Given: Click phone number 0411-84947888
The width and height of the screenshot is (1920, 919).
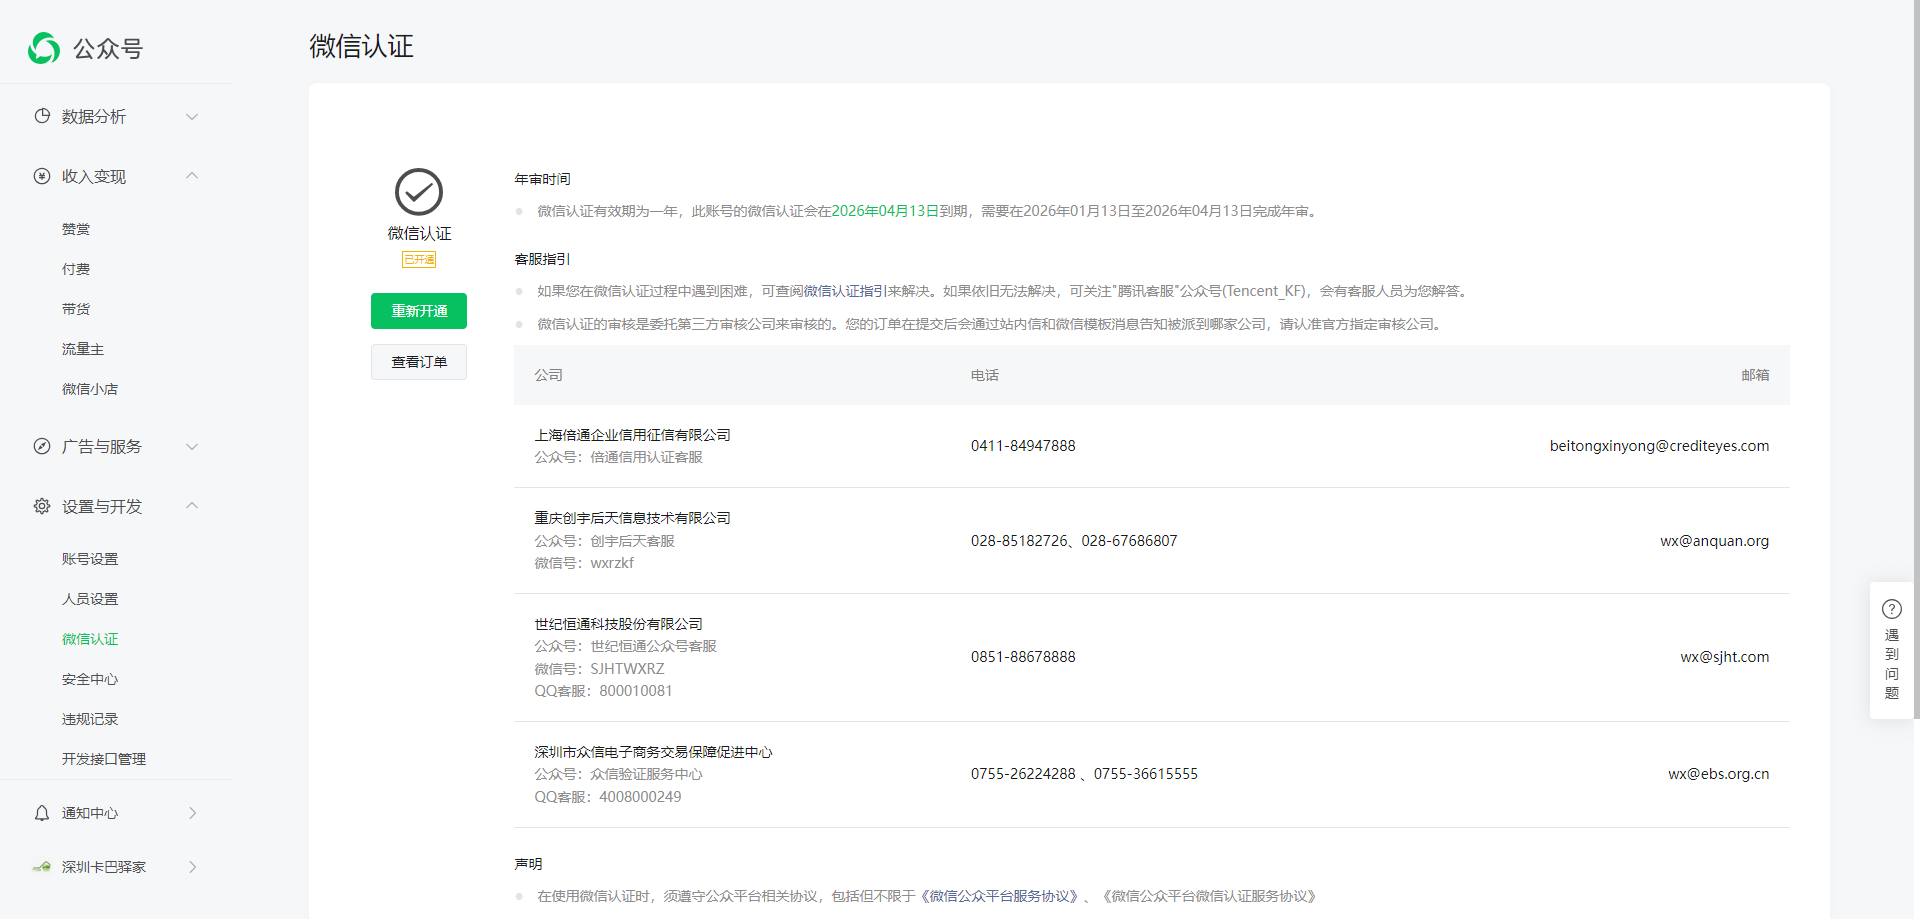Looking at the screenshot, I should pyautogui.click(x=1023, y=446).
